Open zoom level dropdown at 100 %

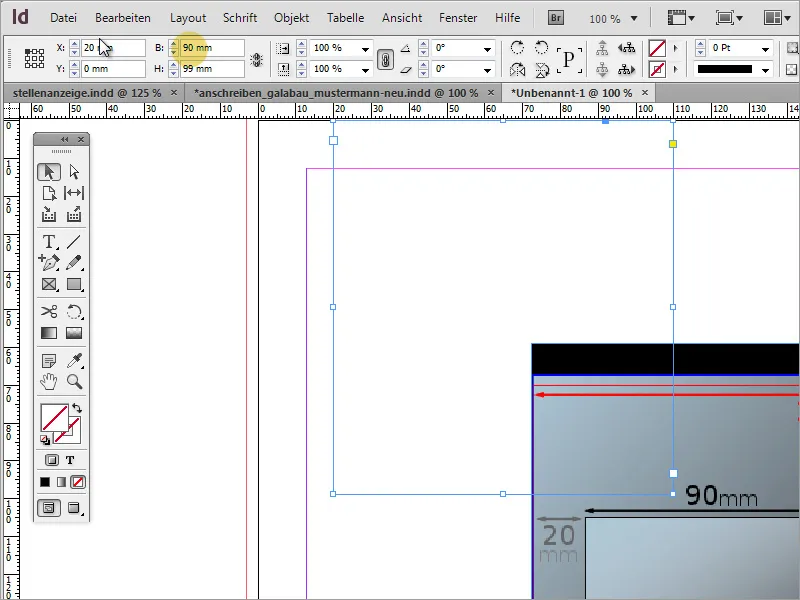634,19
